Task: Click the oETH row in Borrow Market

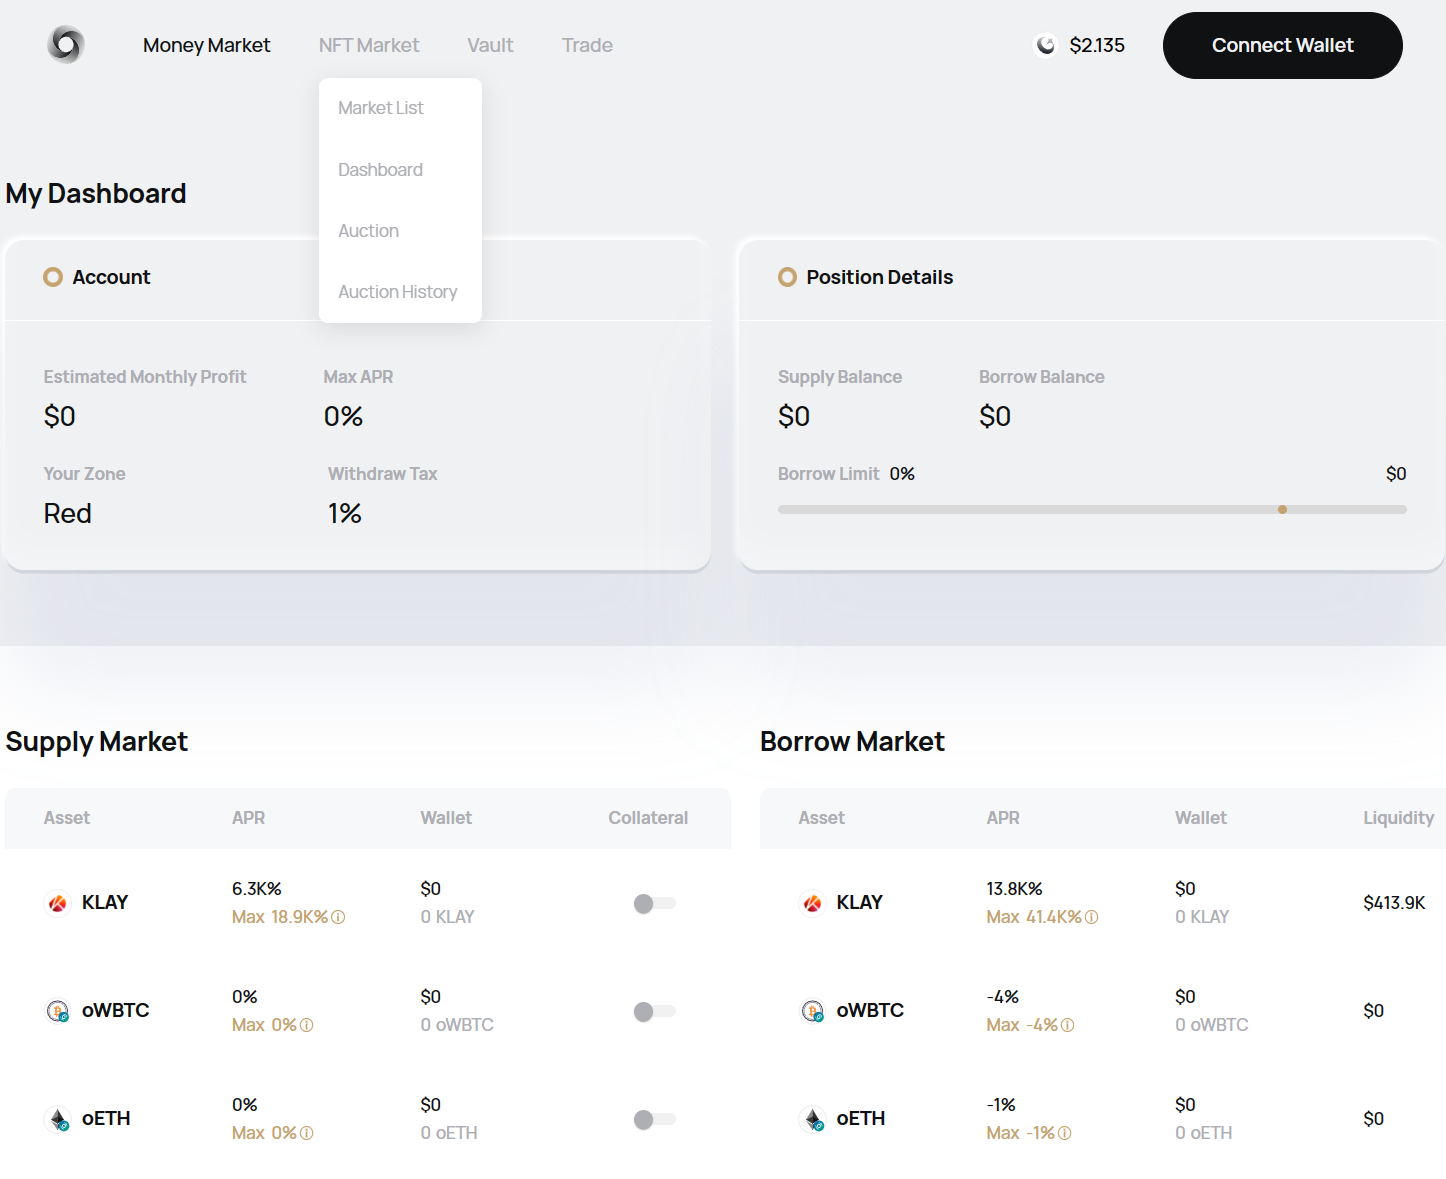Action: [x=1103, y=1119]
